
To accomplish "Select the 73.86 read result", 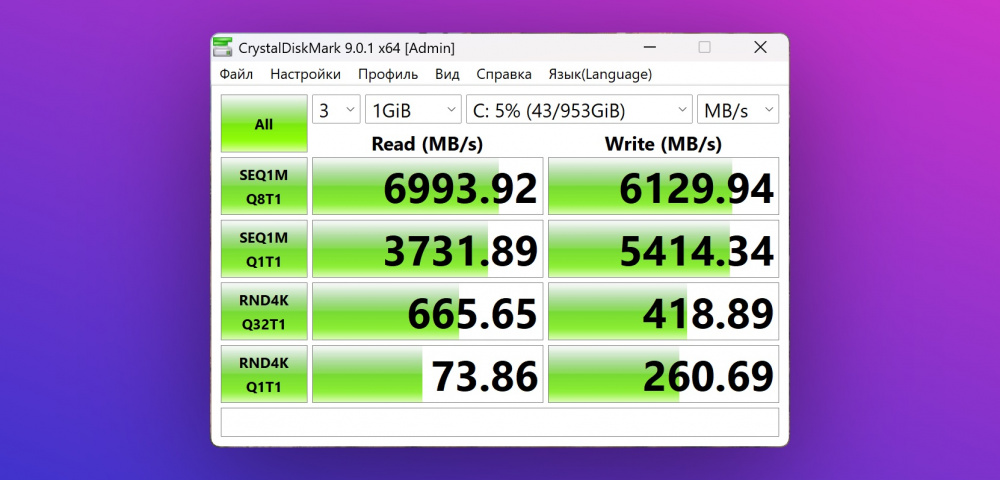I will [427, 374].
